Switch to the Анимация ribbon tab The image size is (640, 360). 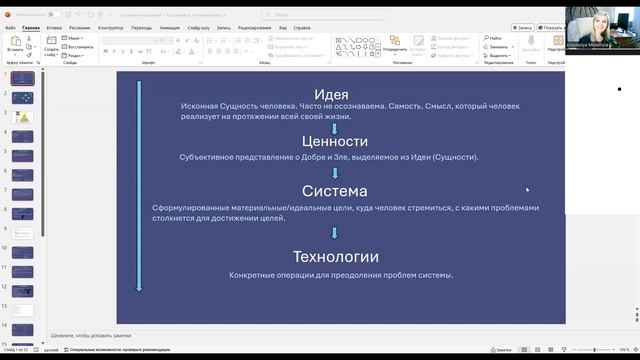[x=169, y=28]
